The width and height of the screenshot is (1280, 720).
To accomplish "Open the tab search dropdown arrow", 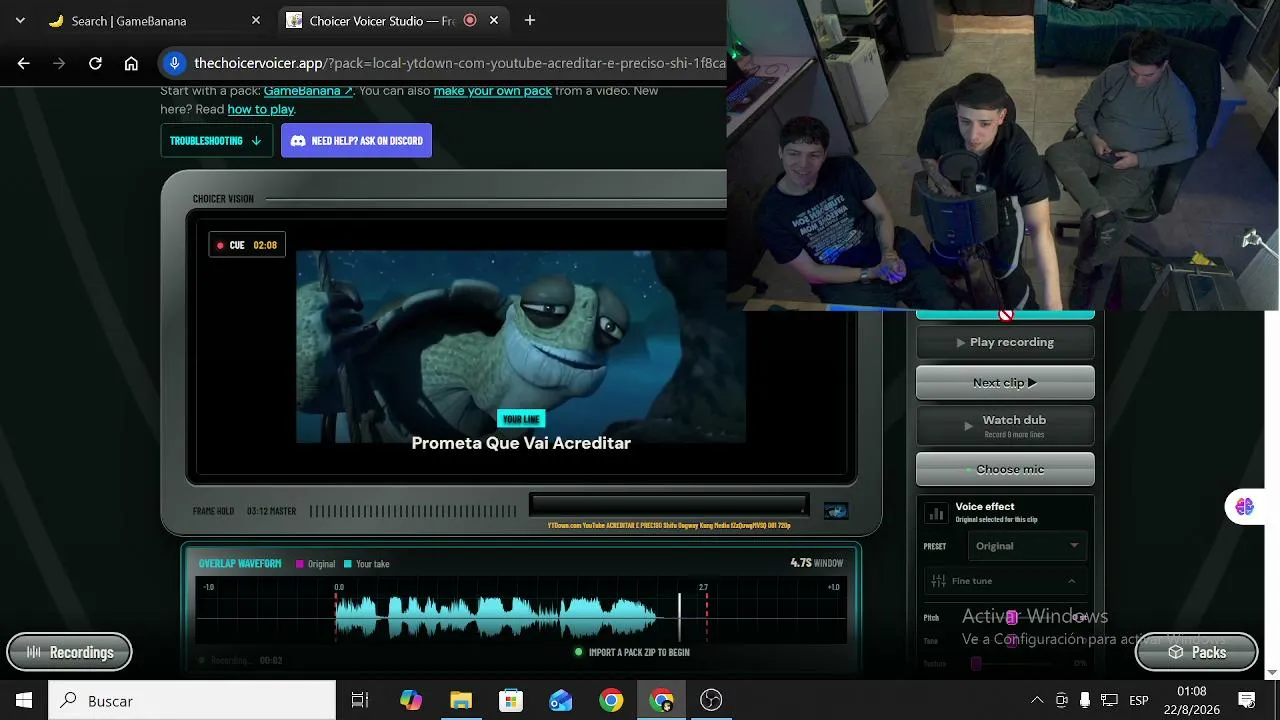I will click(x=20, y=20).
